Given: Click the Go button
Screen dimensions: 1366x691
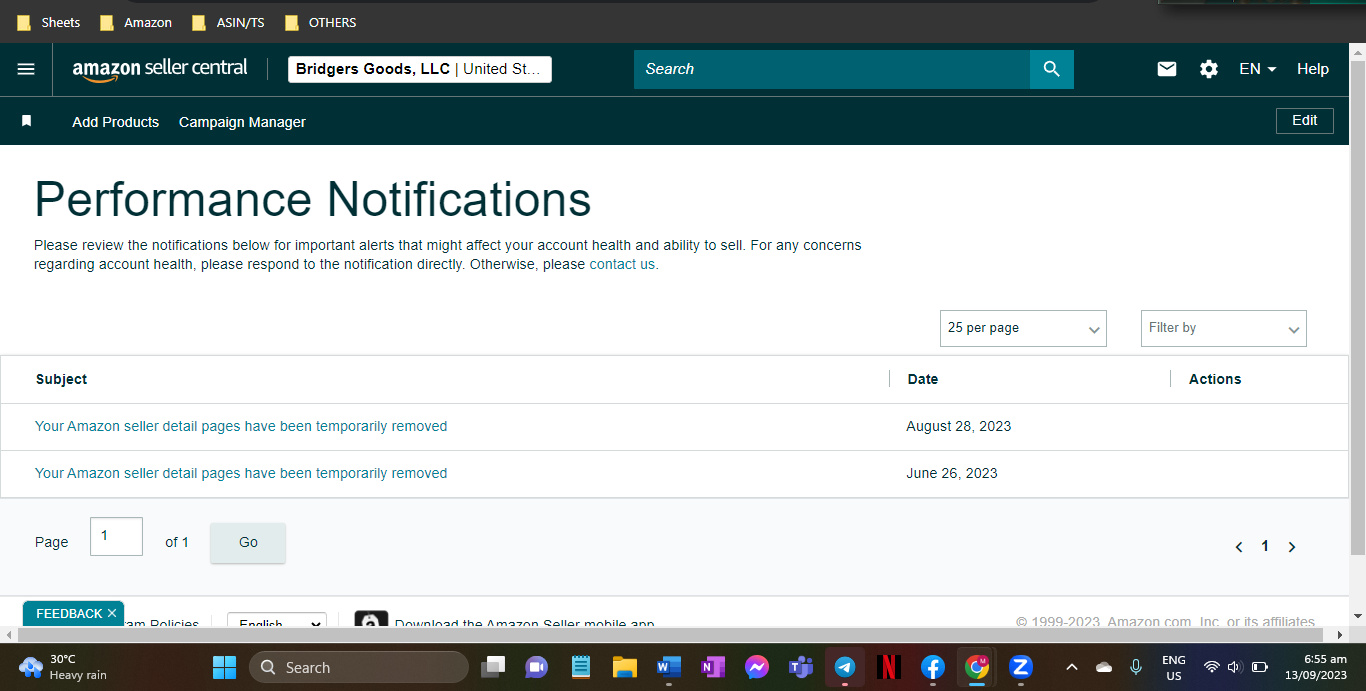Looking at the screenshot, I should pyautogui.click(x=248, y=542).
